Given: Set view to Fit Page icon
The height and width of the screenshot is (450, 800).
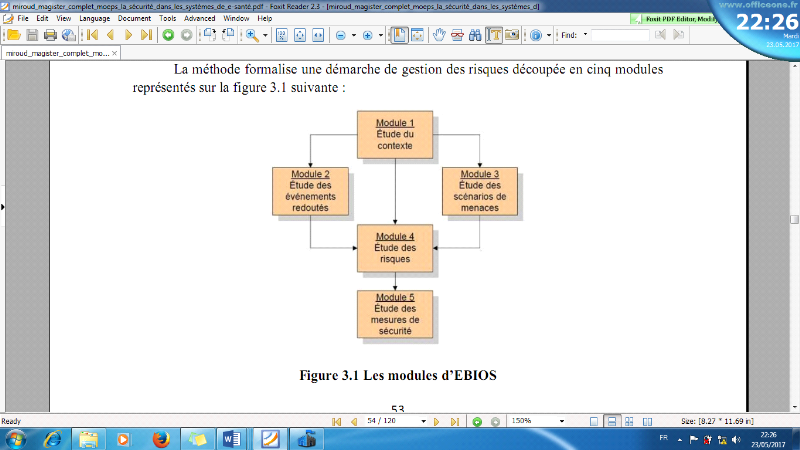Looking at the screenshot, I should (x=300, y=35).
